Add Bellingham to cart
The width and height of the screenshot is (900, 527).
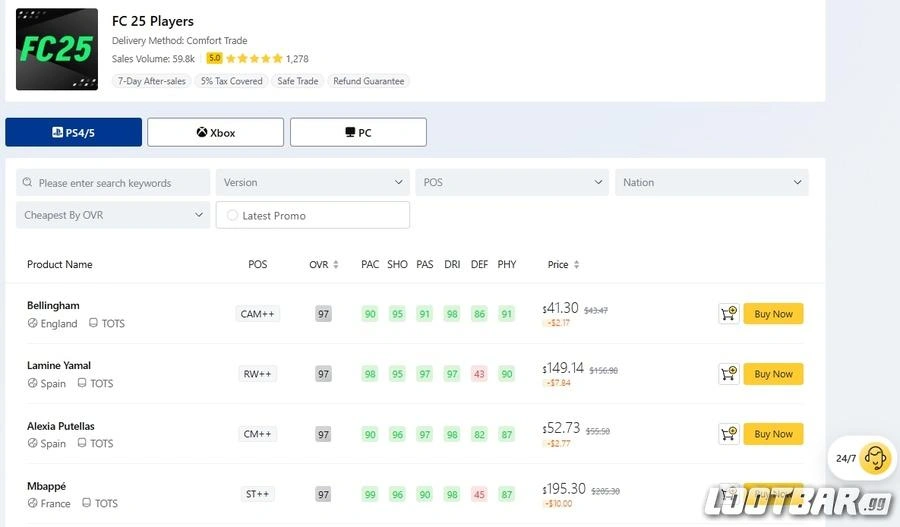[x=728, y=314]
